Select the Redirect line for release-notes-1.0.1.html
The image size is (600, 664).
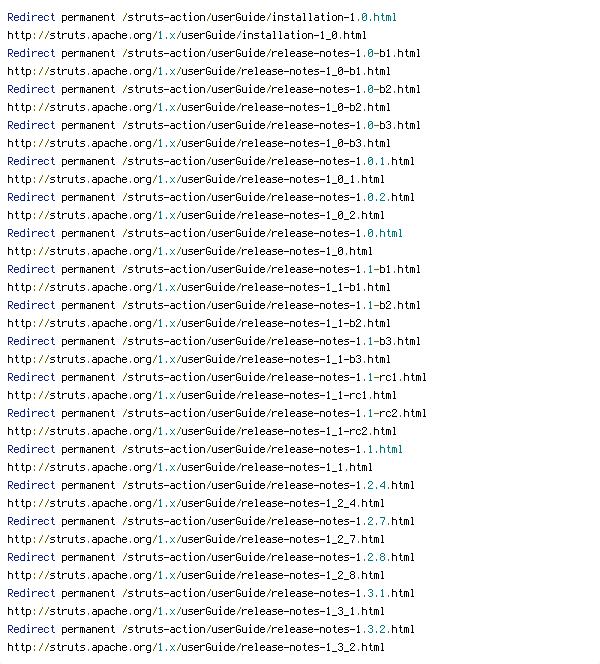pyautogui.click(x=211, y=161)
